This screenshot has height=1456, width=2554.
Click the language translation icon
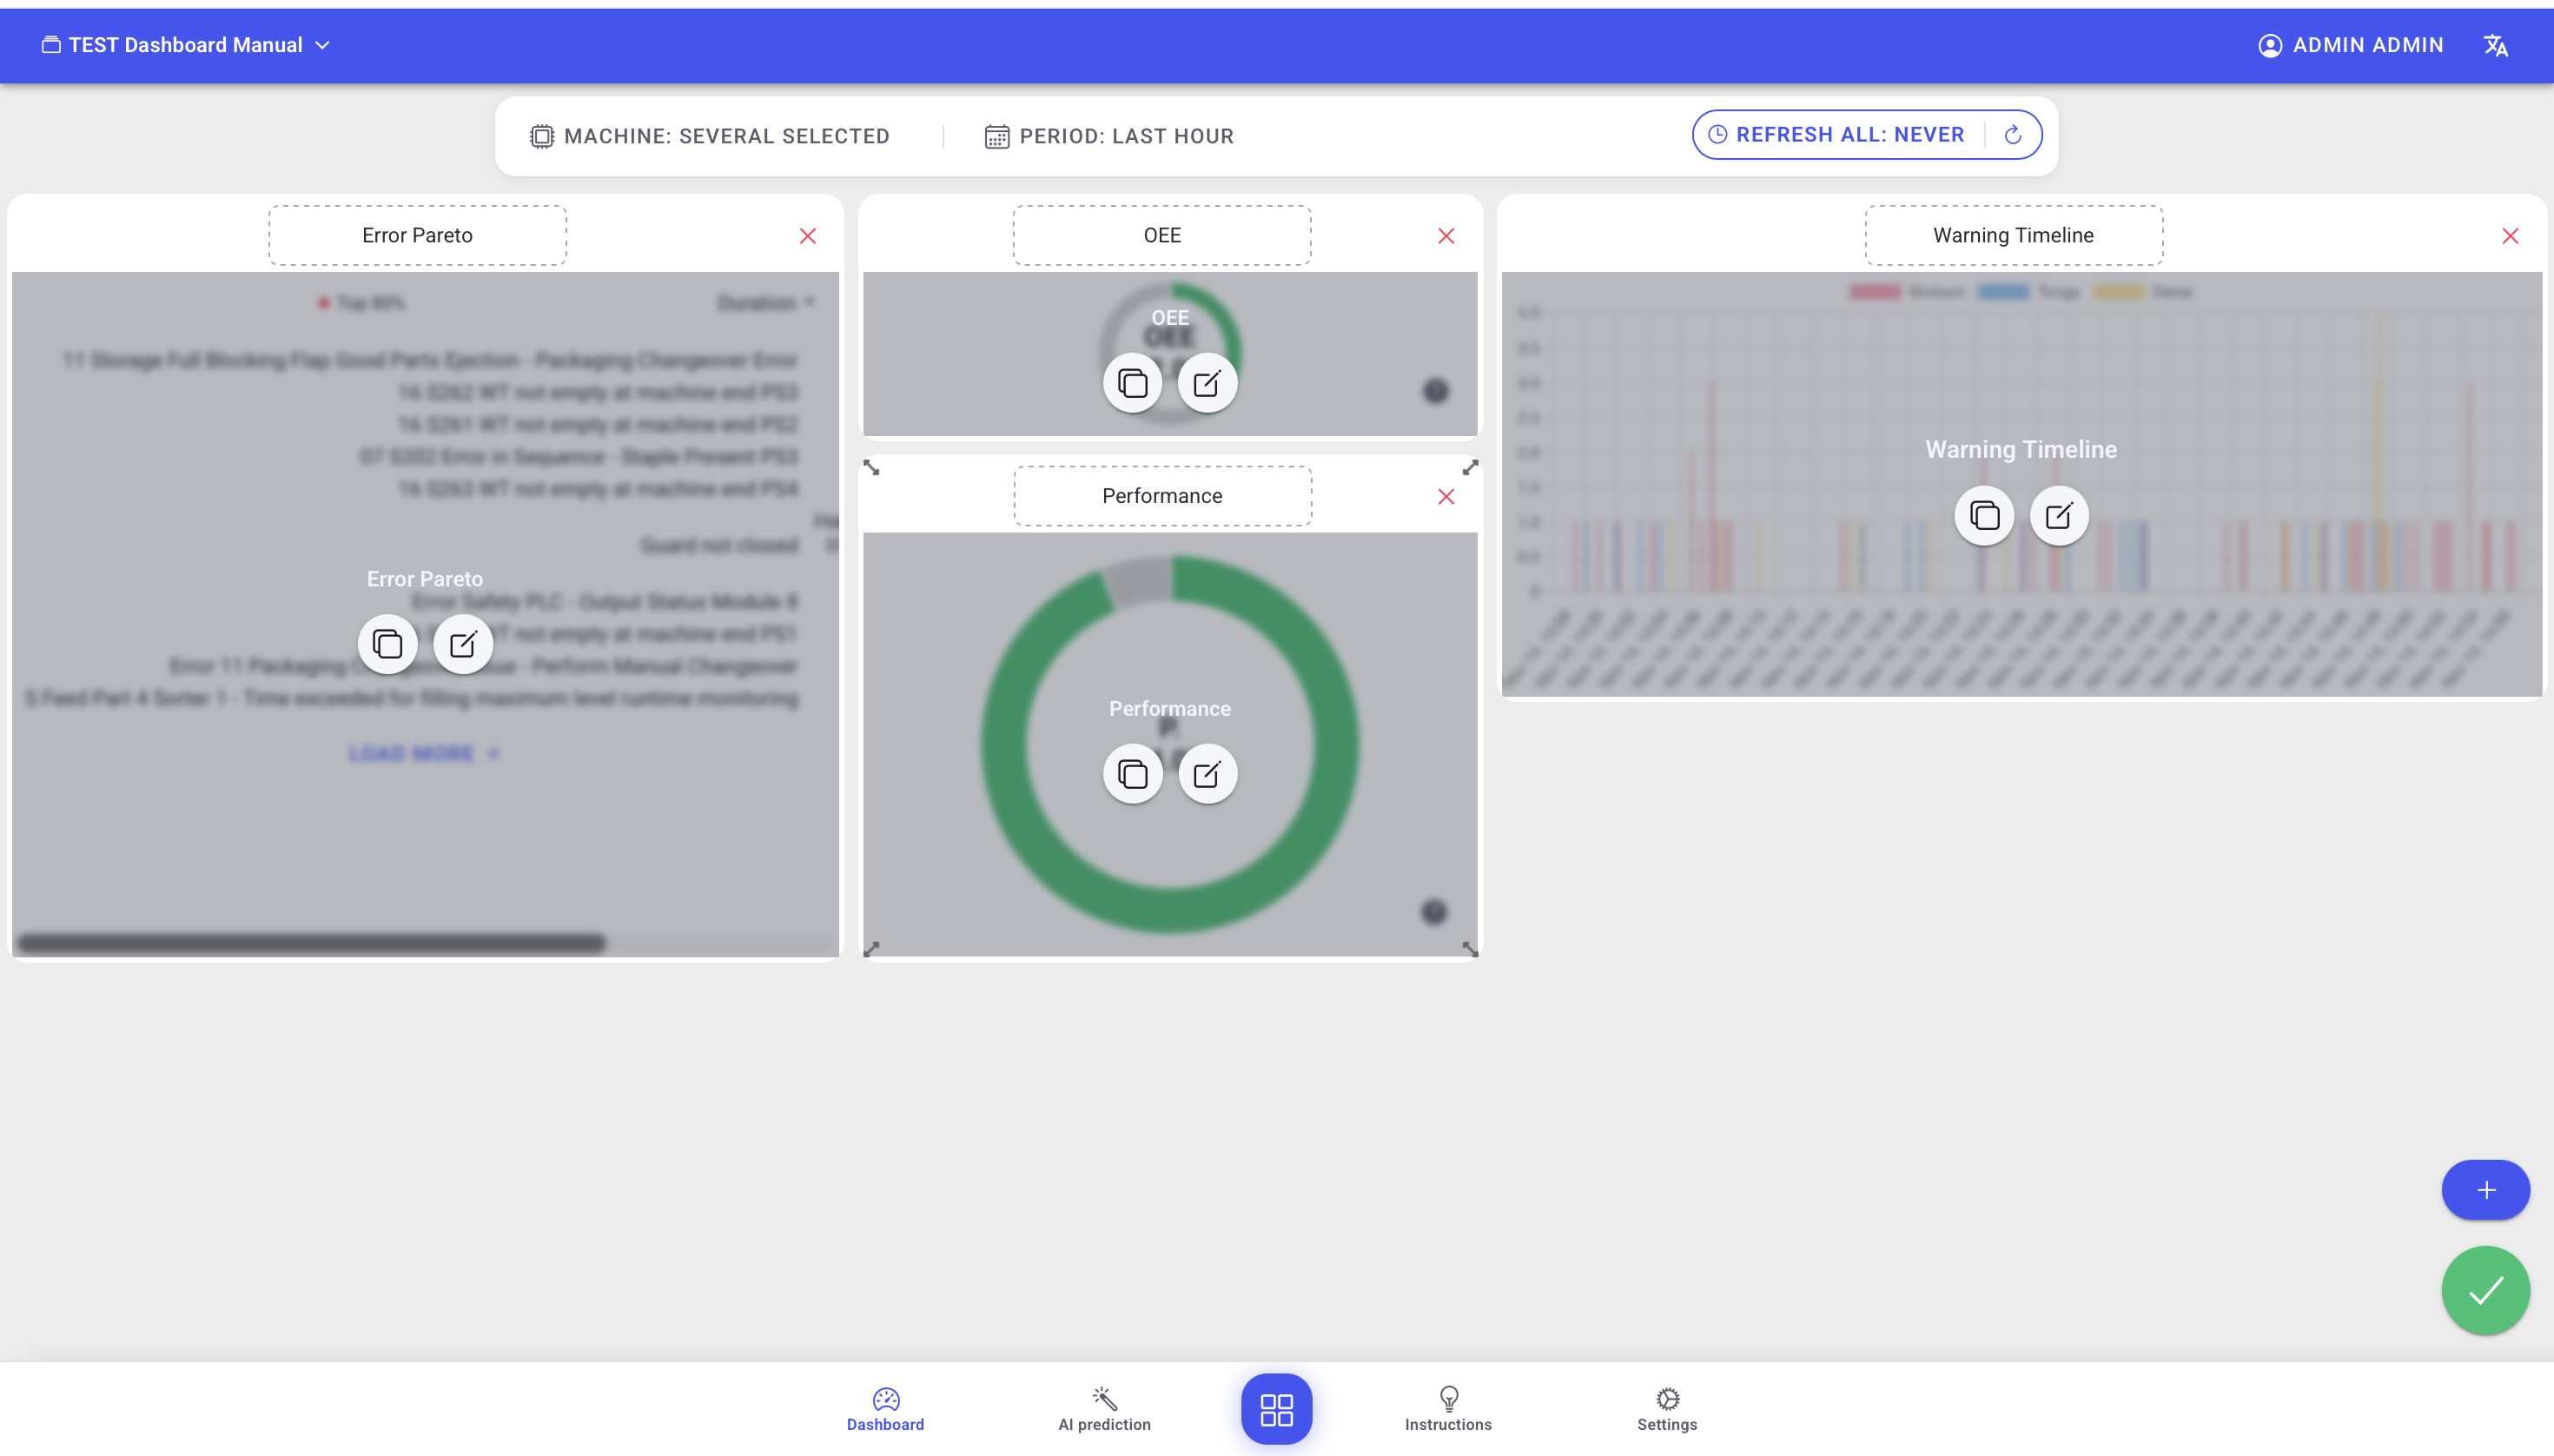tap(2496, 45)
